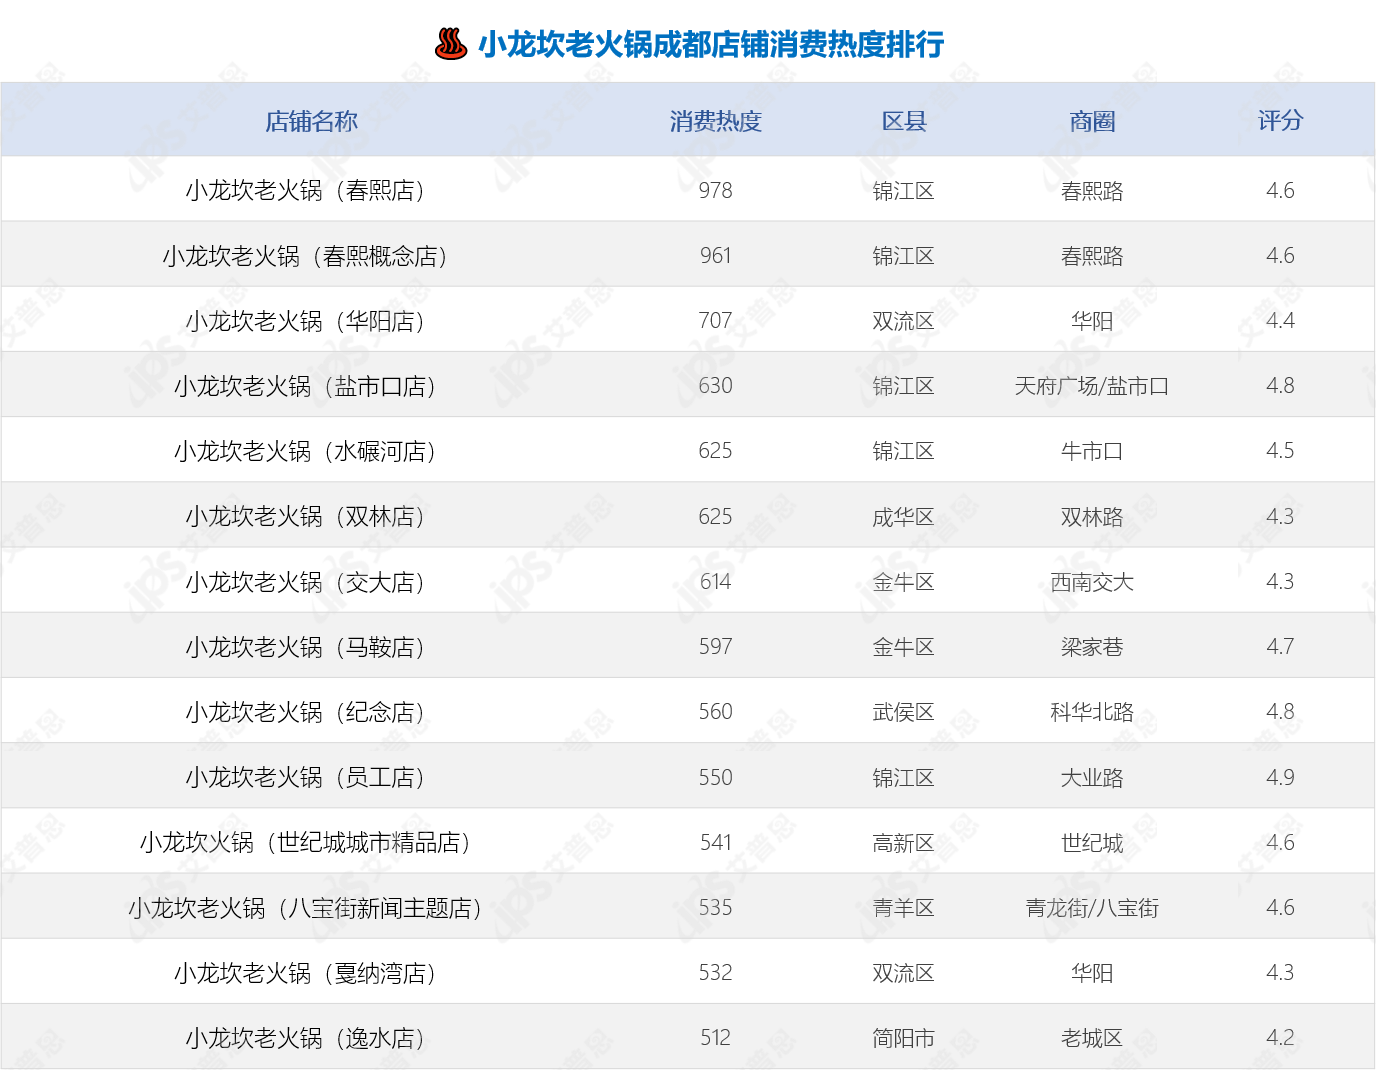Click the rating 4.4
The width and height of the screenshot is (1376, 1070).
(x=1281, y=320)
